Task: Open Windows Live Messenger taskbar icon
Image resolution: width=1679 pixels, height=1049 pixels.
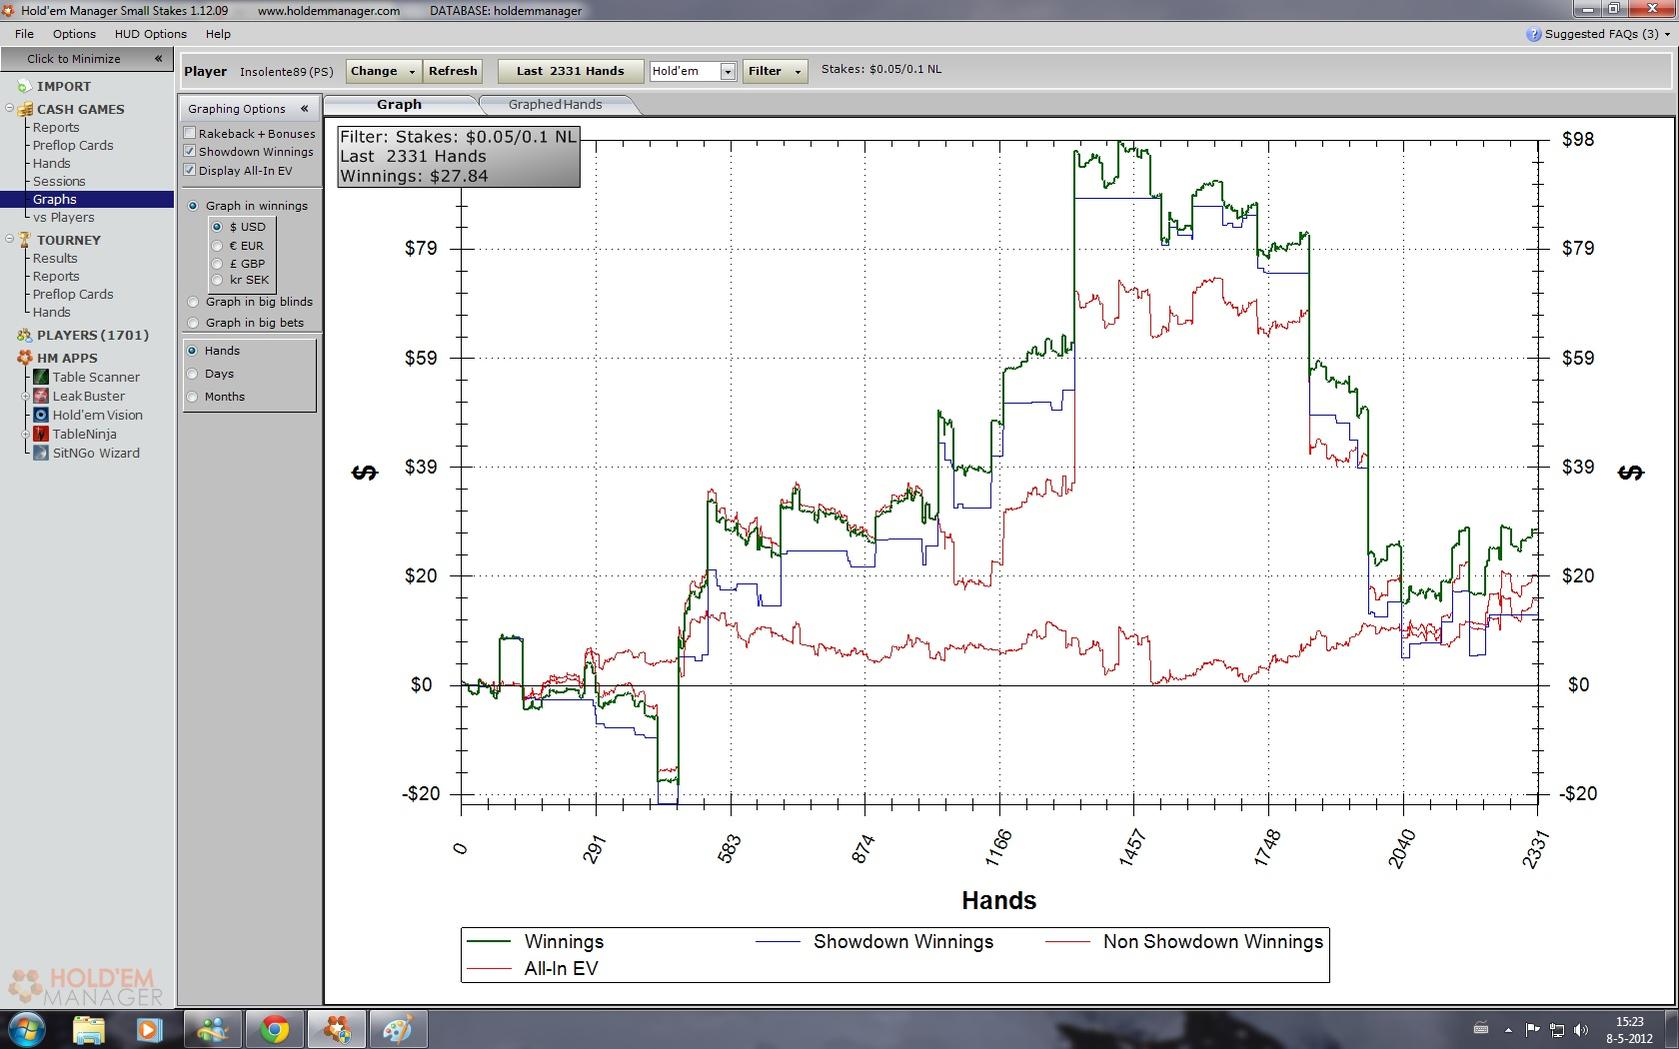Action: coord(212,1029)
